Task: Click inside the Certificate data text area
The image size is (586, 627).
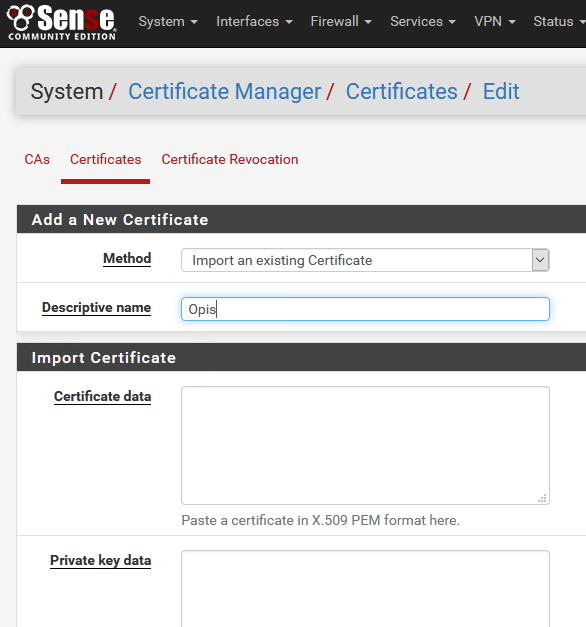Action: [365, 445]
